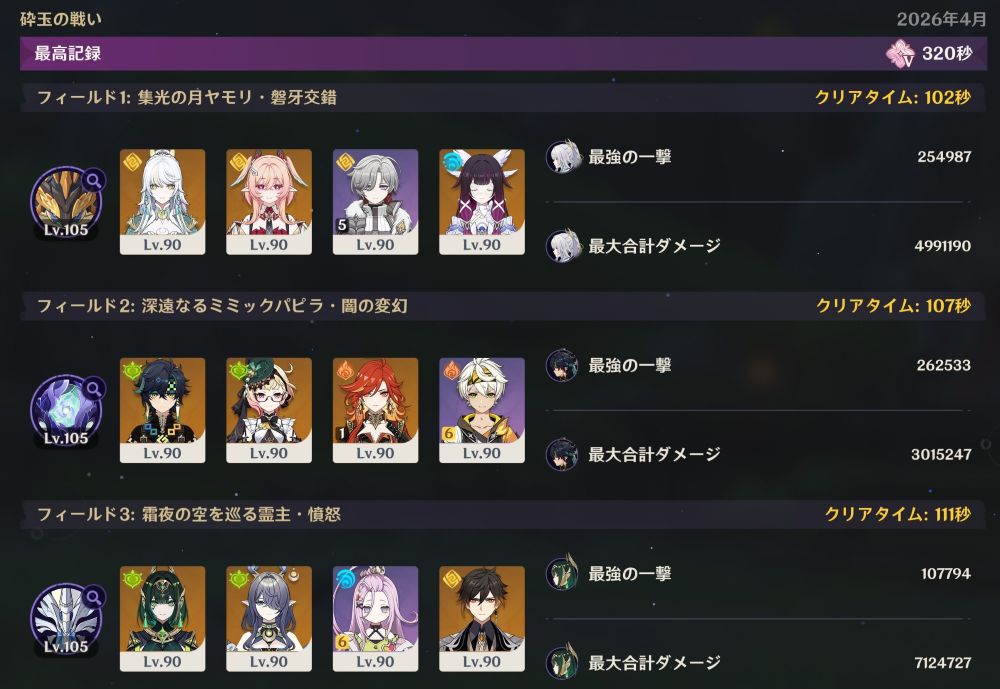Select dark-haired Geo character in Field 3
Screen dimensions: 1000x689
click(x=482, y=619)
